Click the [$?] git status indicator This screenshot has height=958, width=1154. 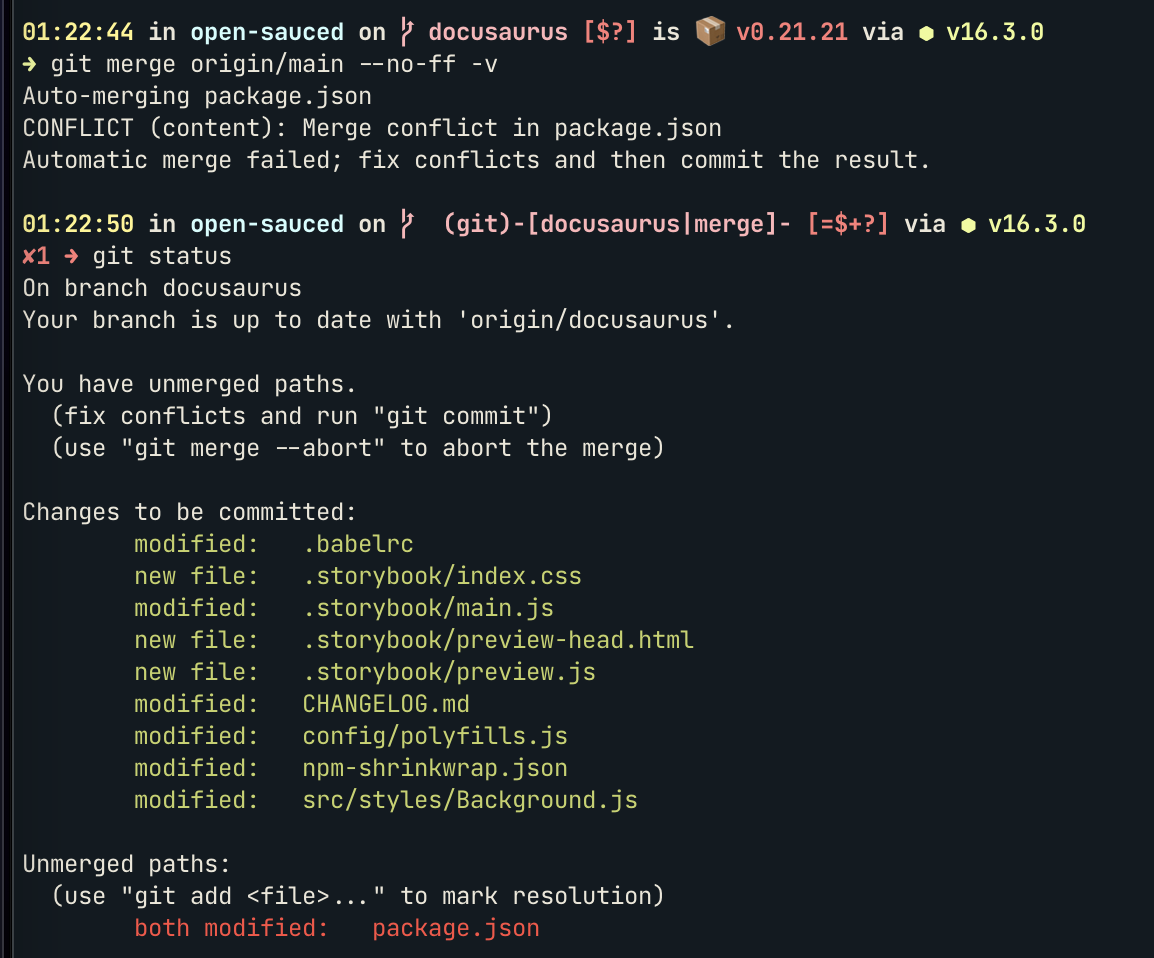point(610,32)
